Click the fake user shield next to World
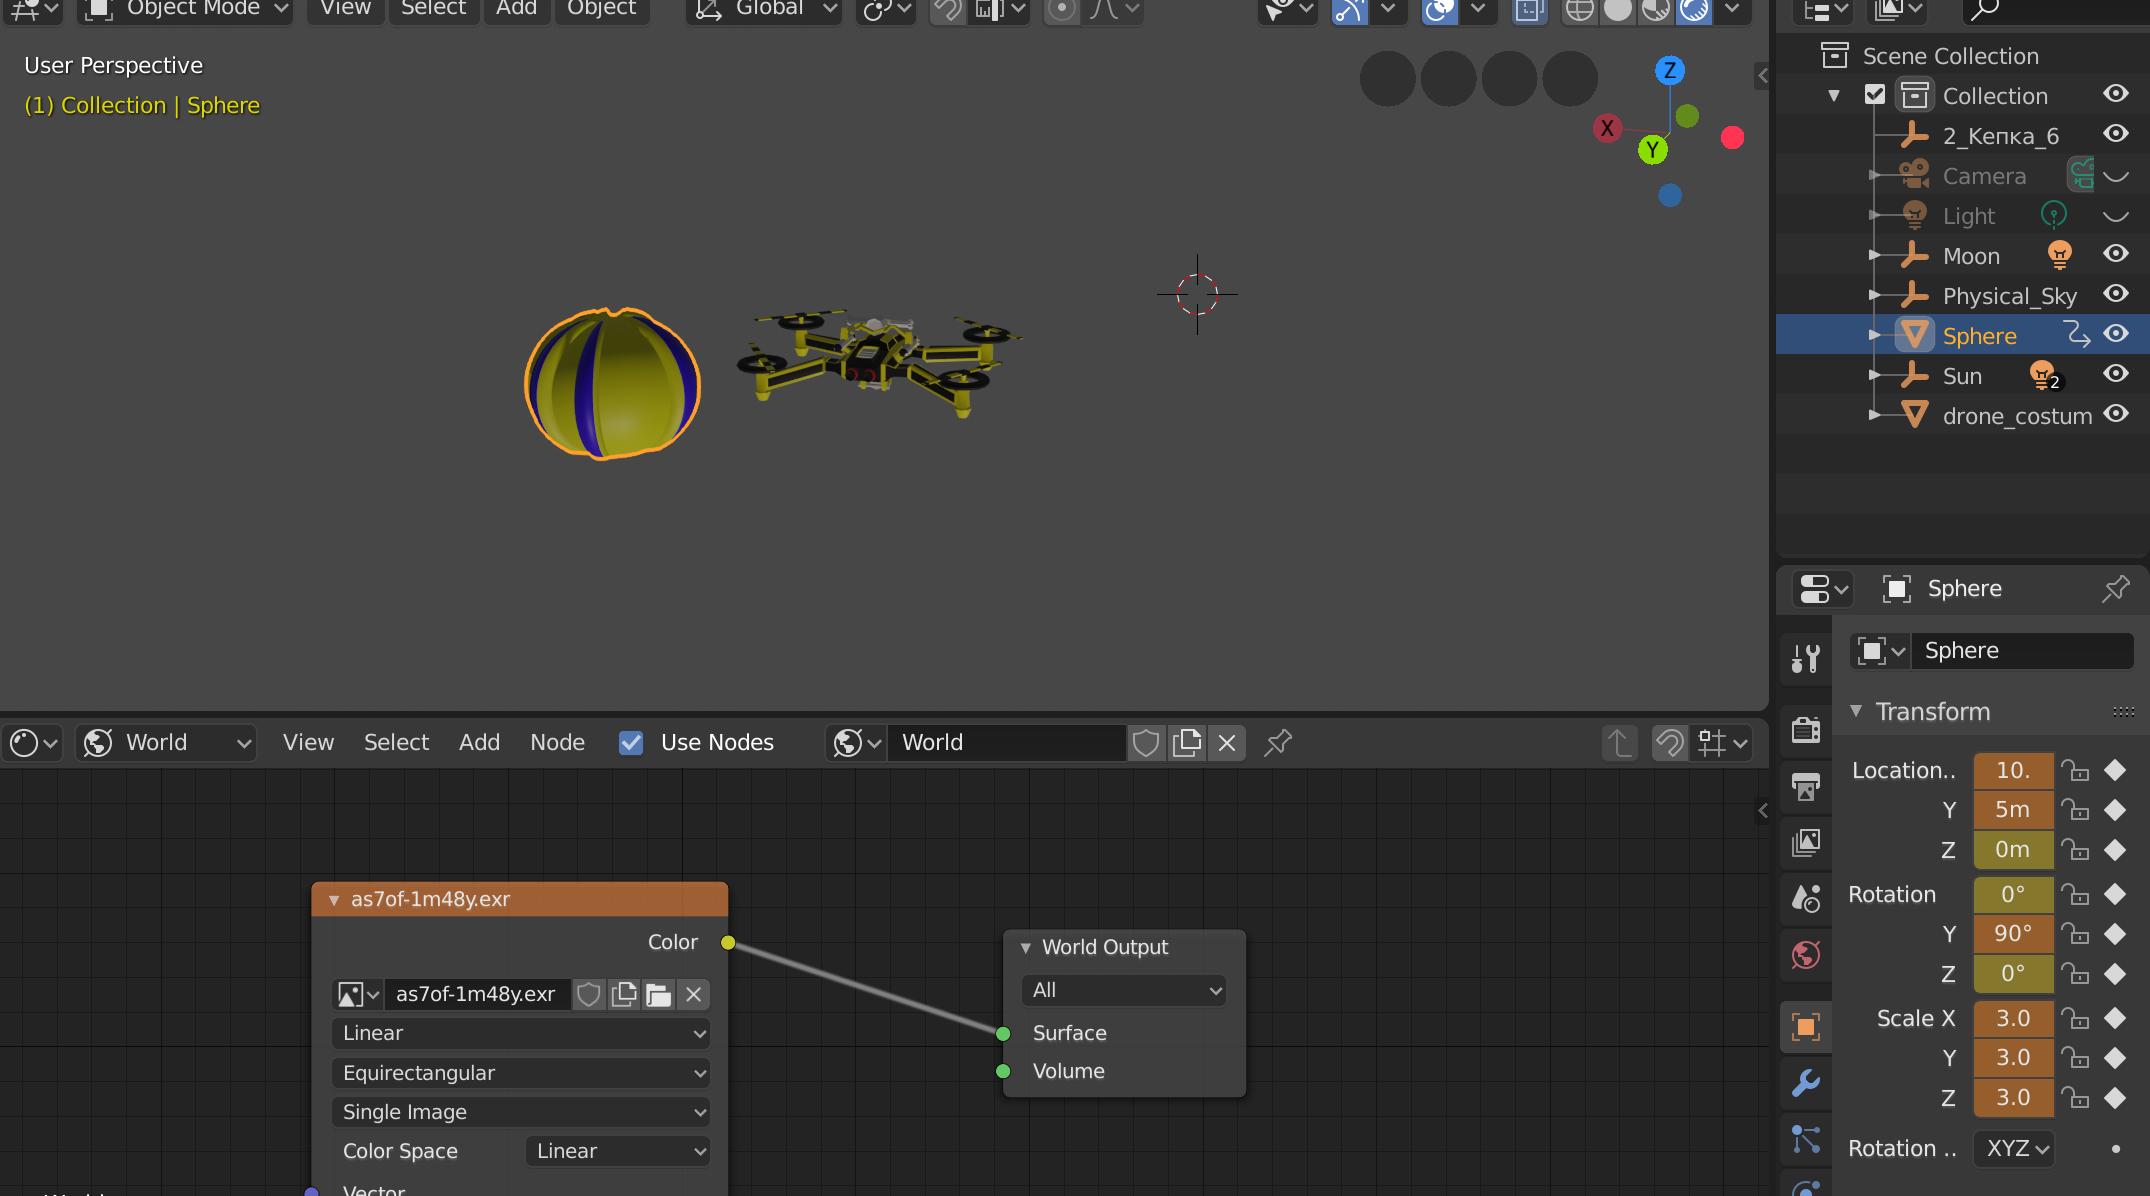Viewport: 2150px width, 1196px height. click(x=1146, y=743)
